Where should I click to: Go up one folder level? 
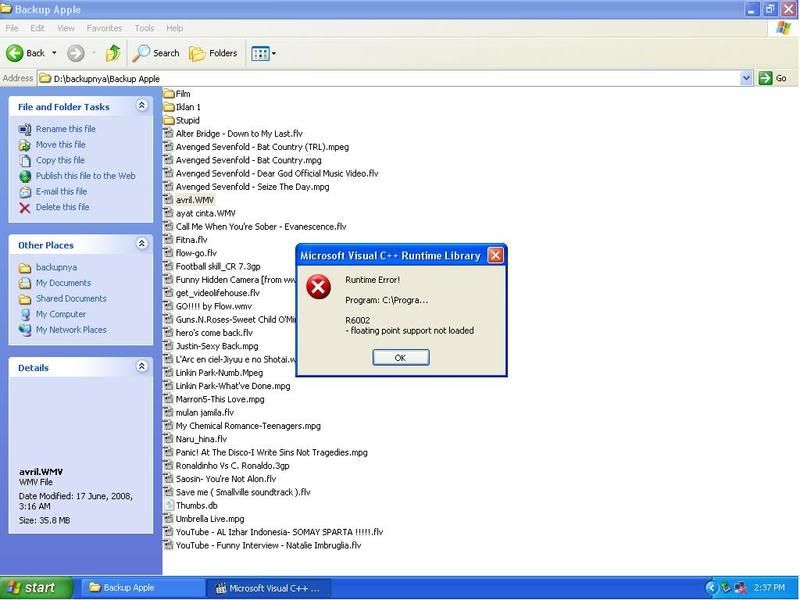[113, 53]
